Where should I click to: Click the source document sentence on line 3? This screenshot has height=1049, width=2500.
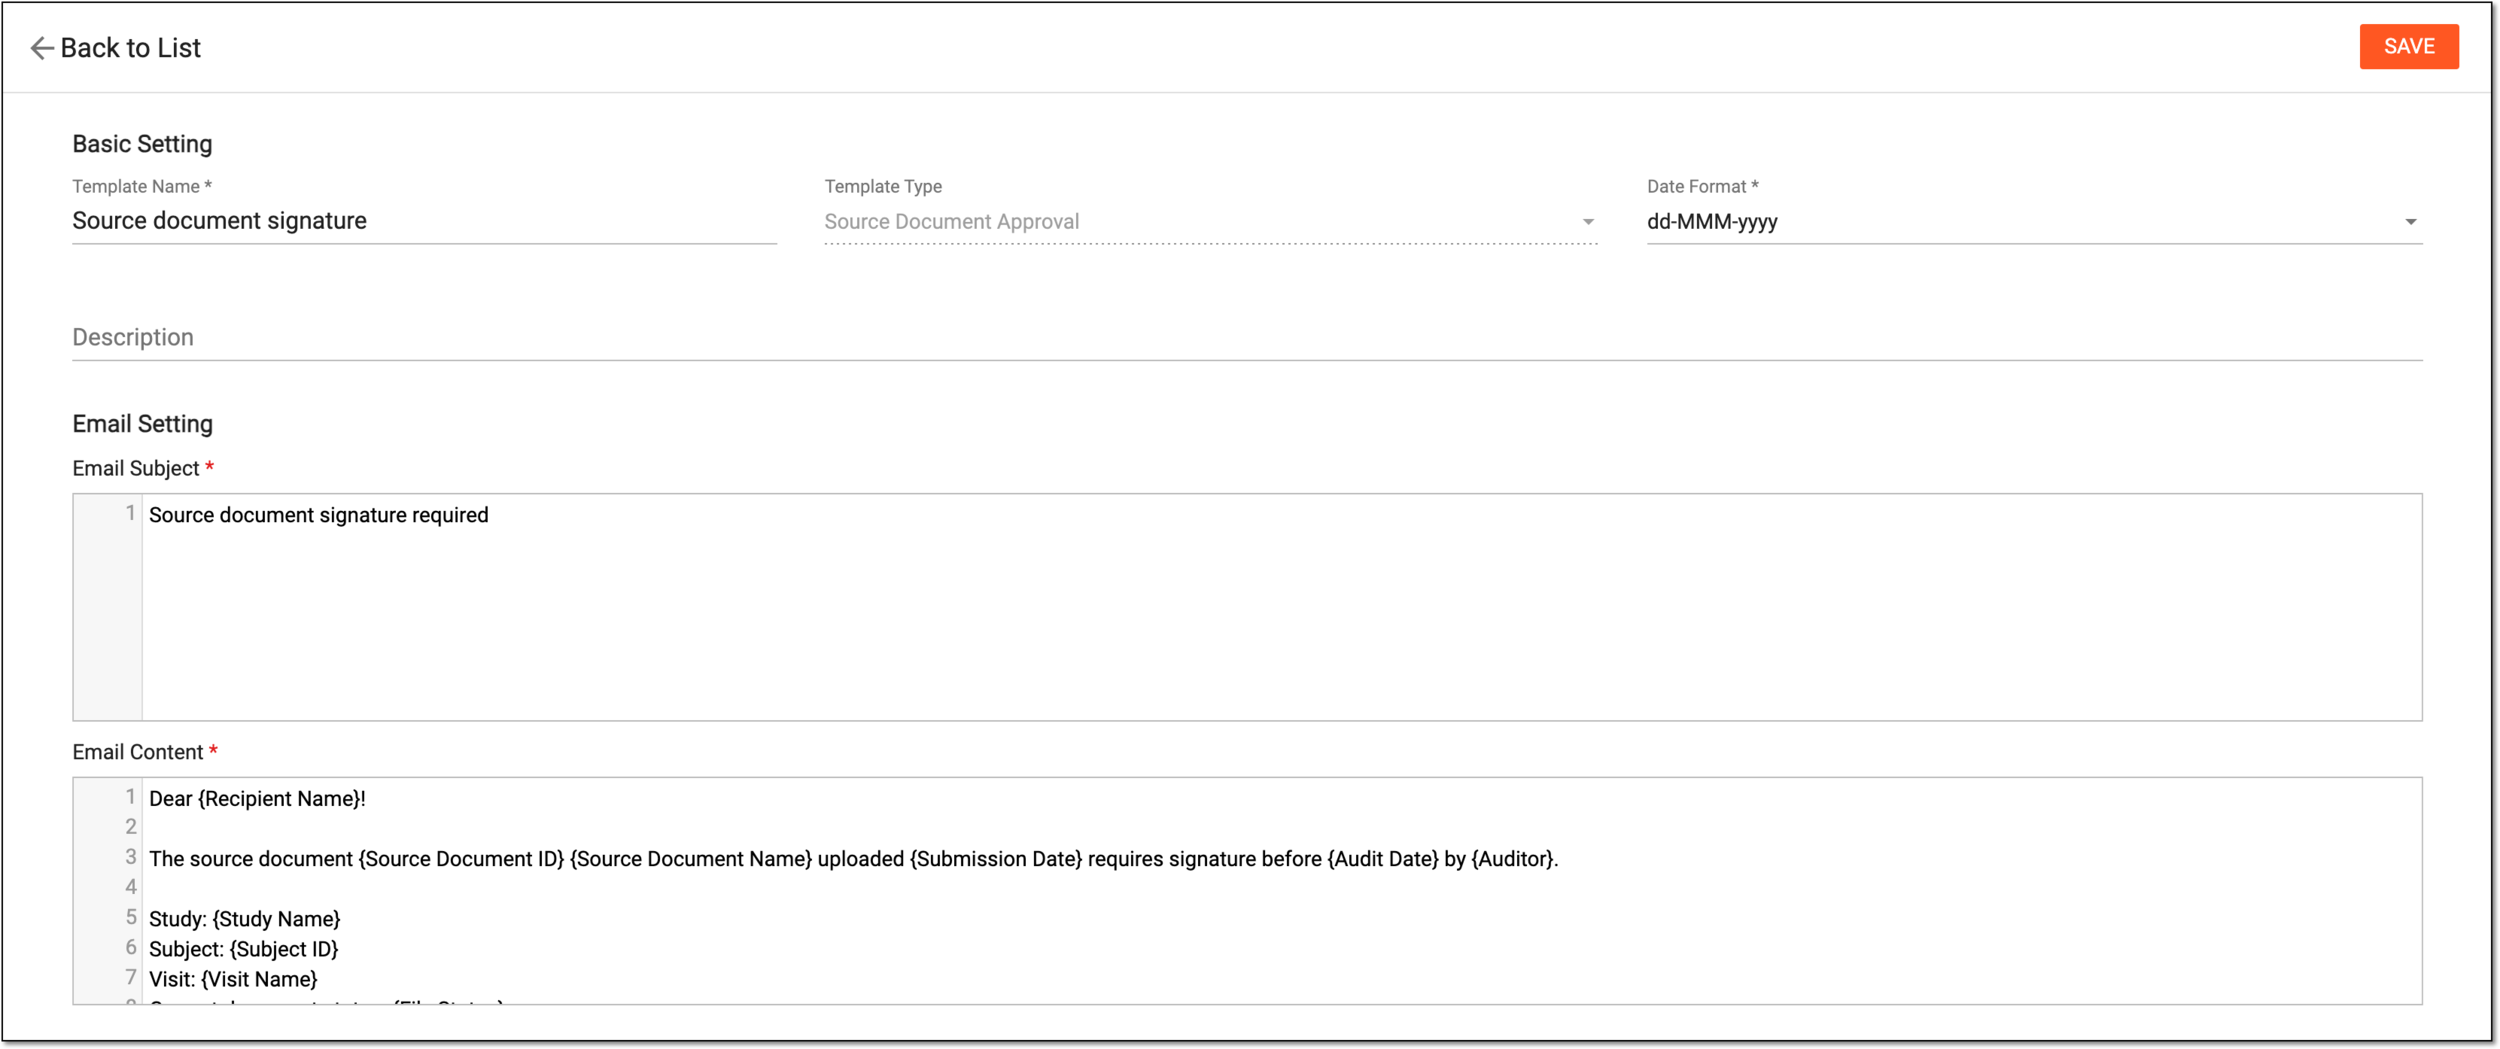853,859
